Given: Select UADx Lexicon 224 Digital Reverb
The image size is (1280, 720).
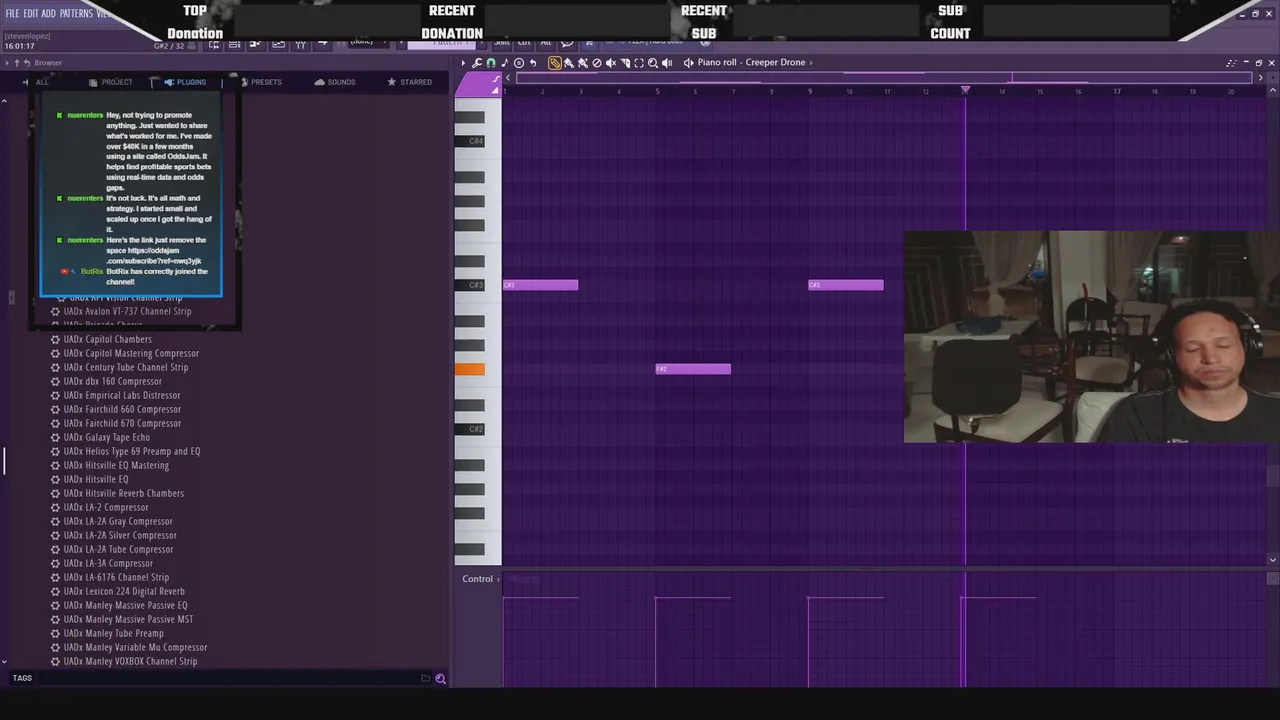Looking at the screenshot, I should click(124, 591).
